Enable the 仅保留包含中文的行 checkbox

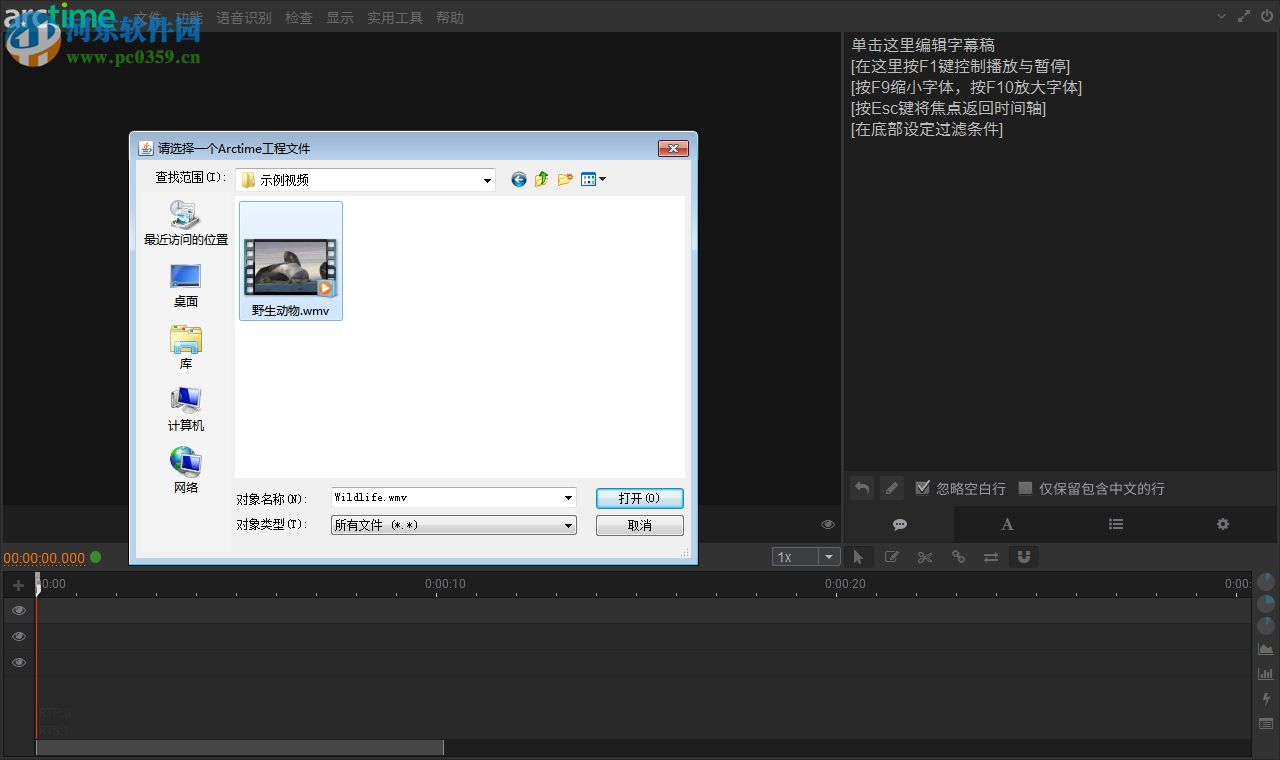click(1025, 488)
